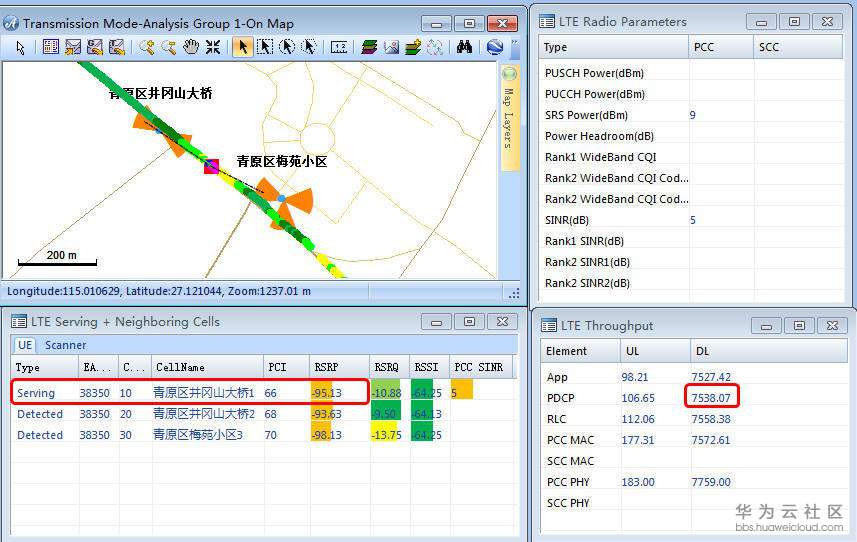This screenshot has width=857, height=542.
Task: Open the stacked layers control icon
Action: 369,48
